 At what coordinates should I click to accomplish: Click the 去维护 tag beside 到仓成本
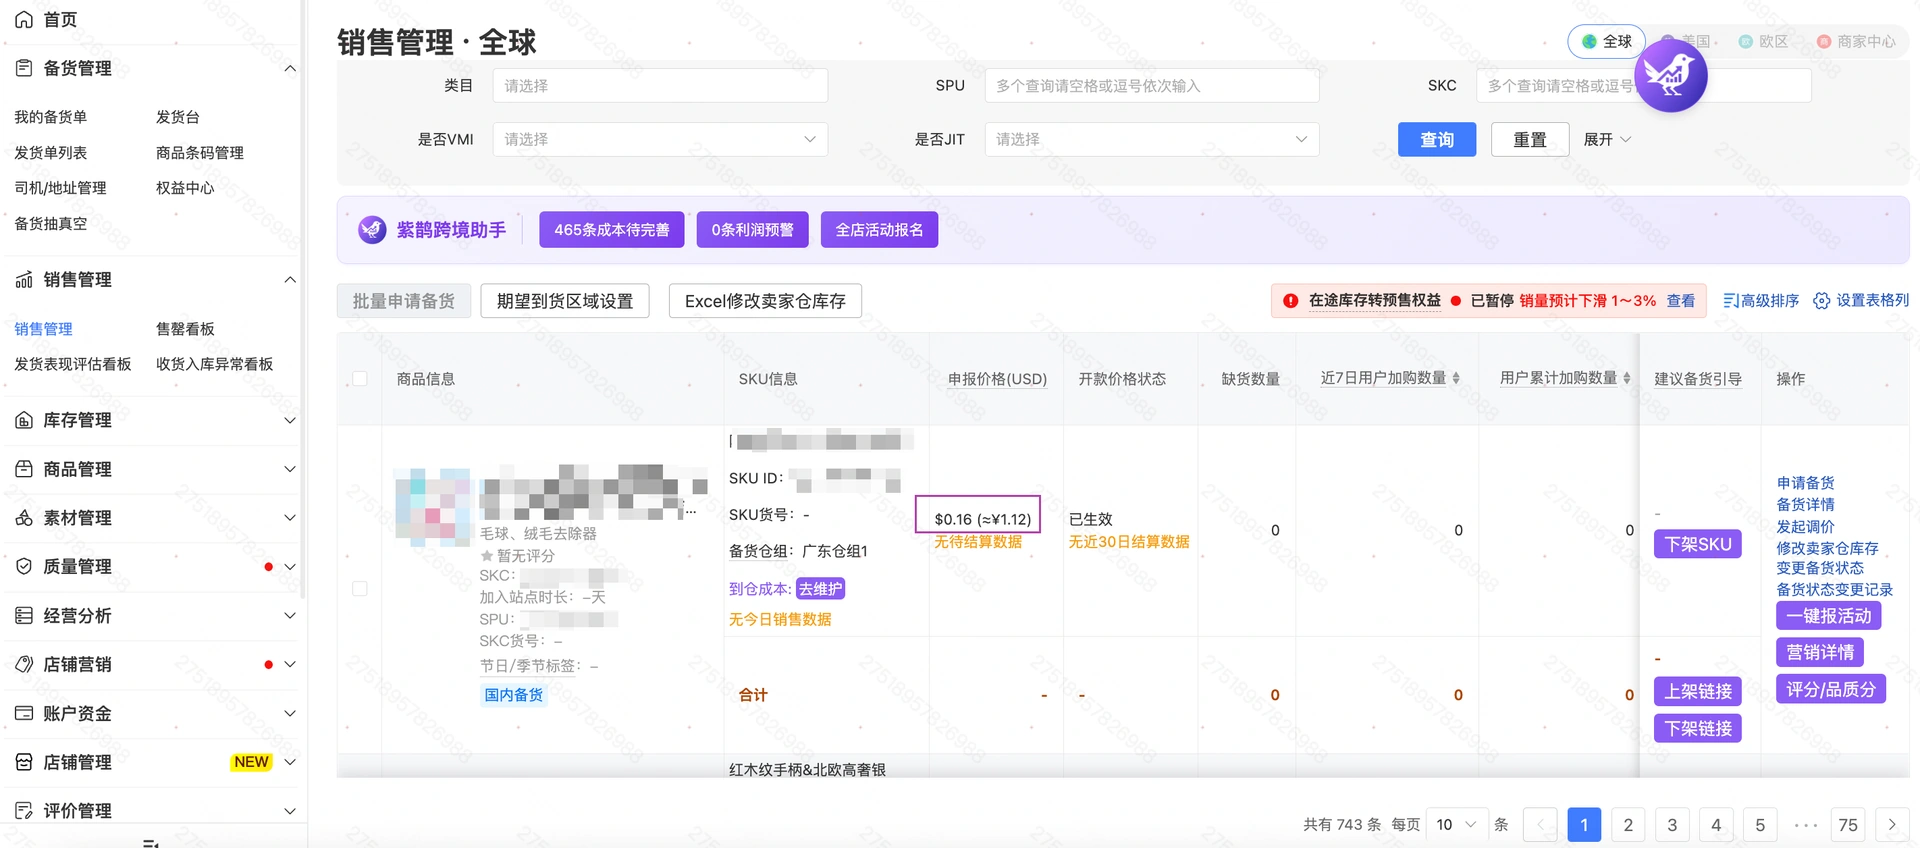(821, 589)
